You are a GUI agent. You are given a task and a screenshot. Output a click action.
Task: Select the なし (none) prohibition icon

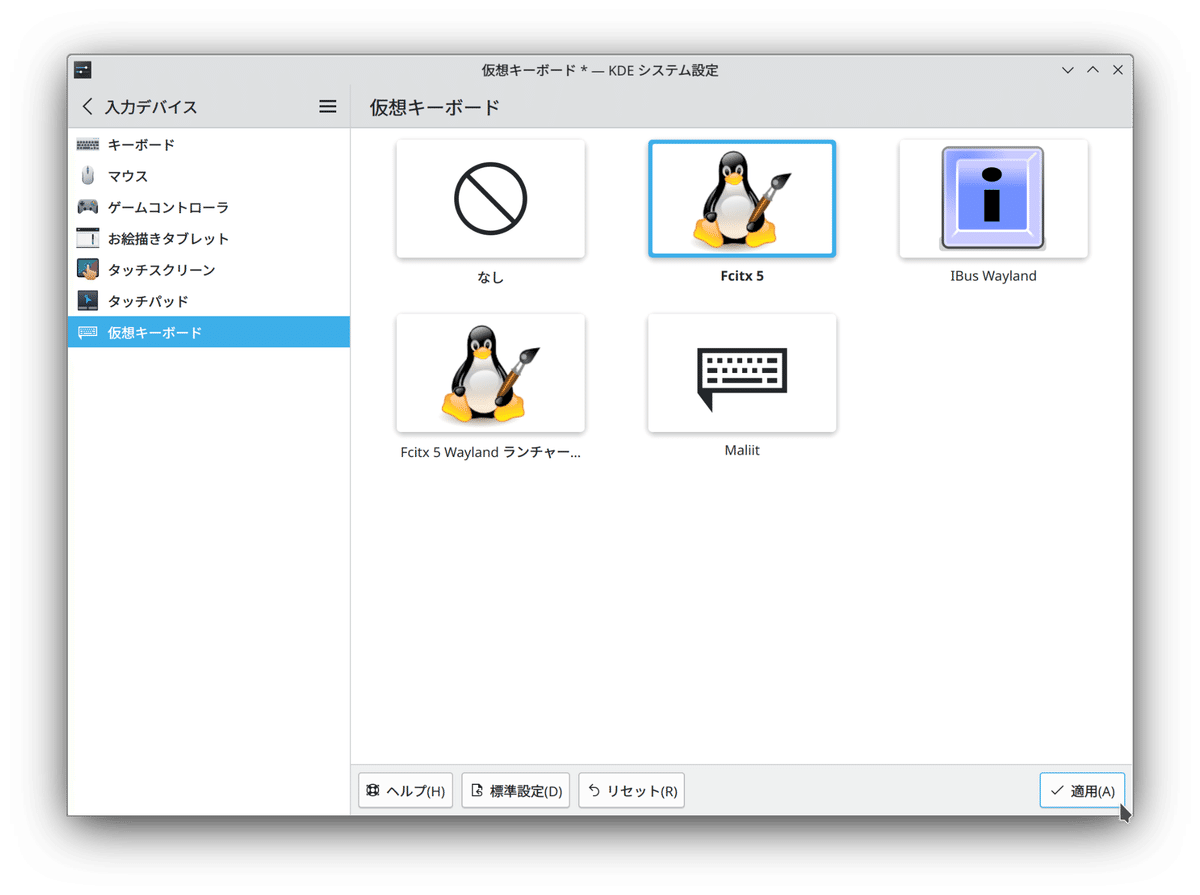(490, 198)
